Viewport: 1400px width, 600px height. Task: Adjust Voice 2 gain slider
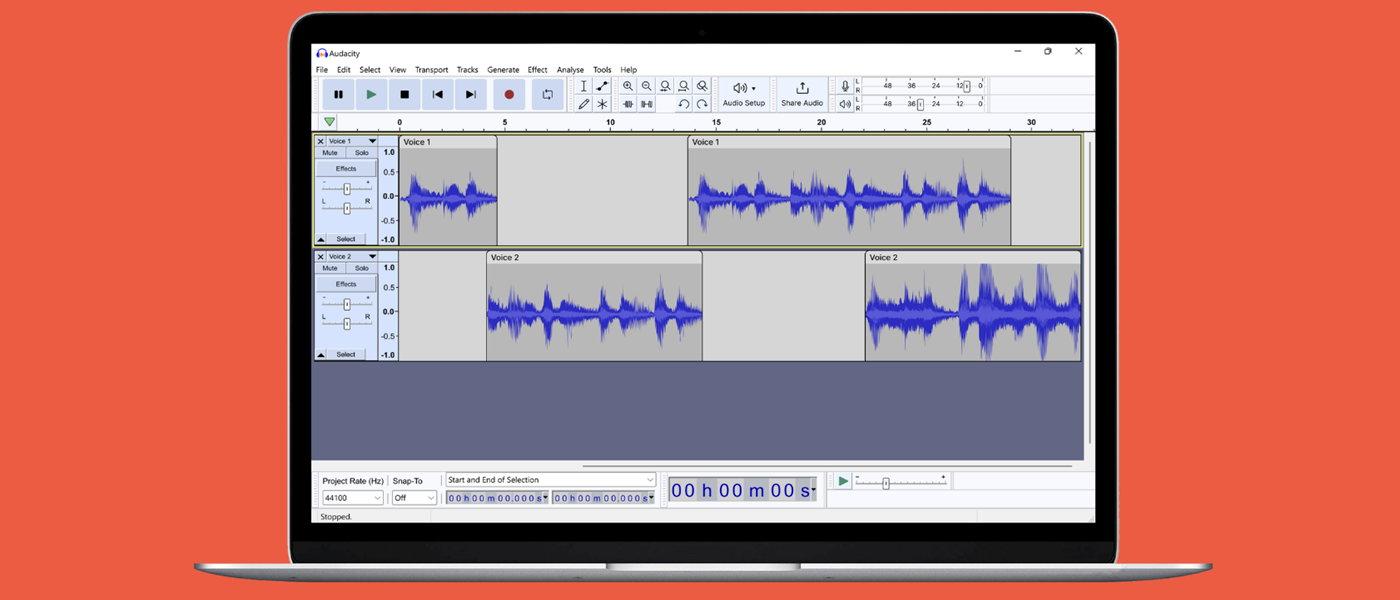[x=347, y=304]
